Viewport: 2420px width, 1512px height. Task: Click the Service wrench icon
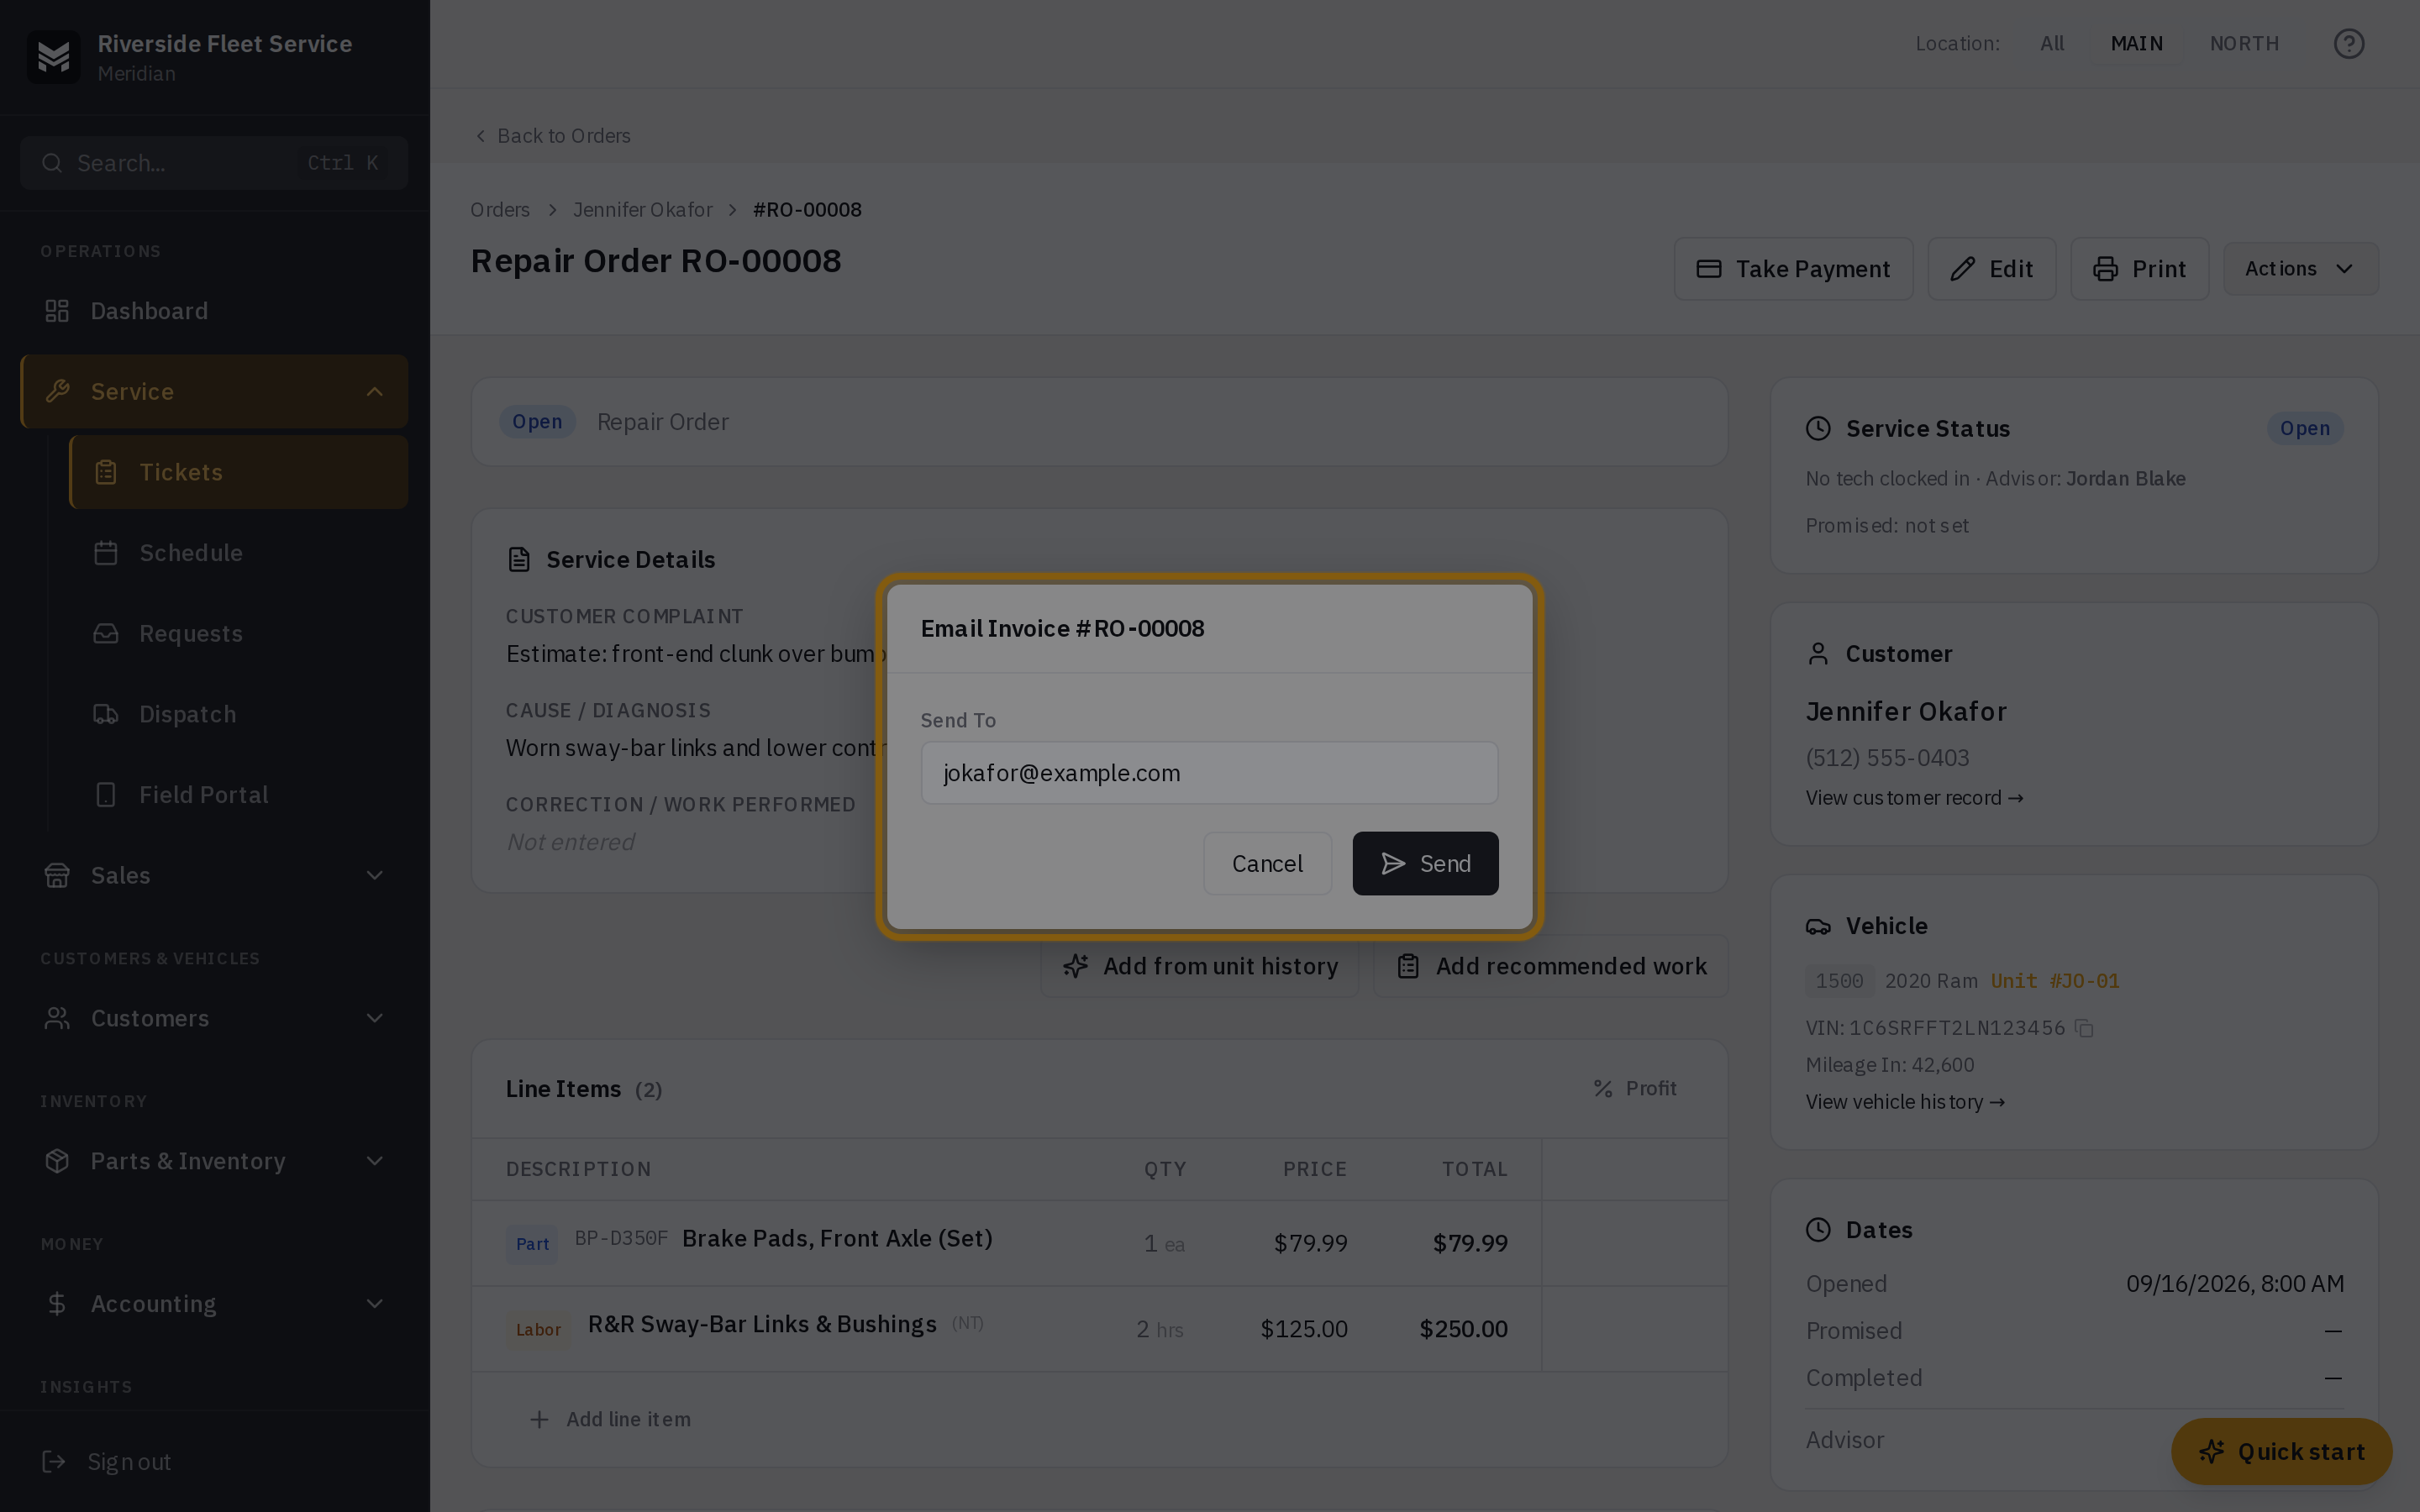tap(57, 391)
